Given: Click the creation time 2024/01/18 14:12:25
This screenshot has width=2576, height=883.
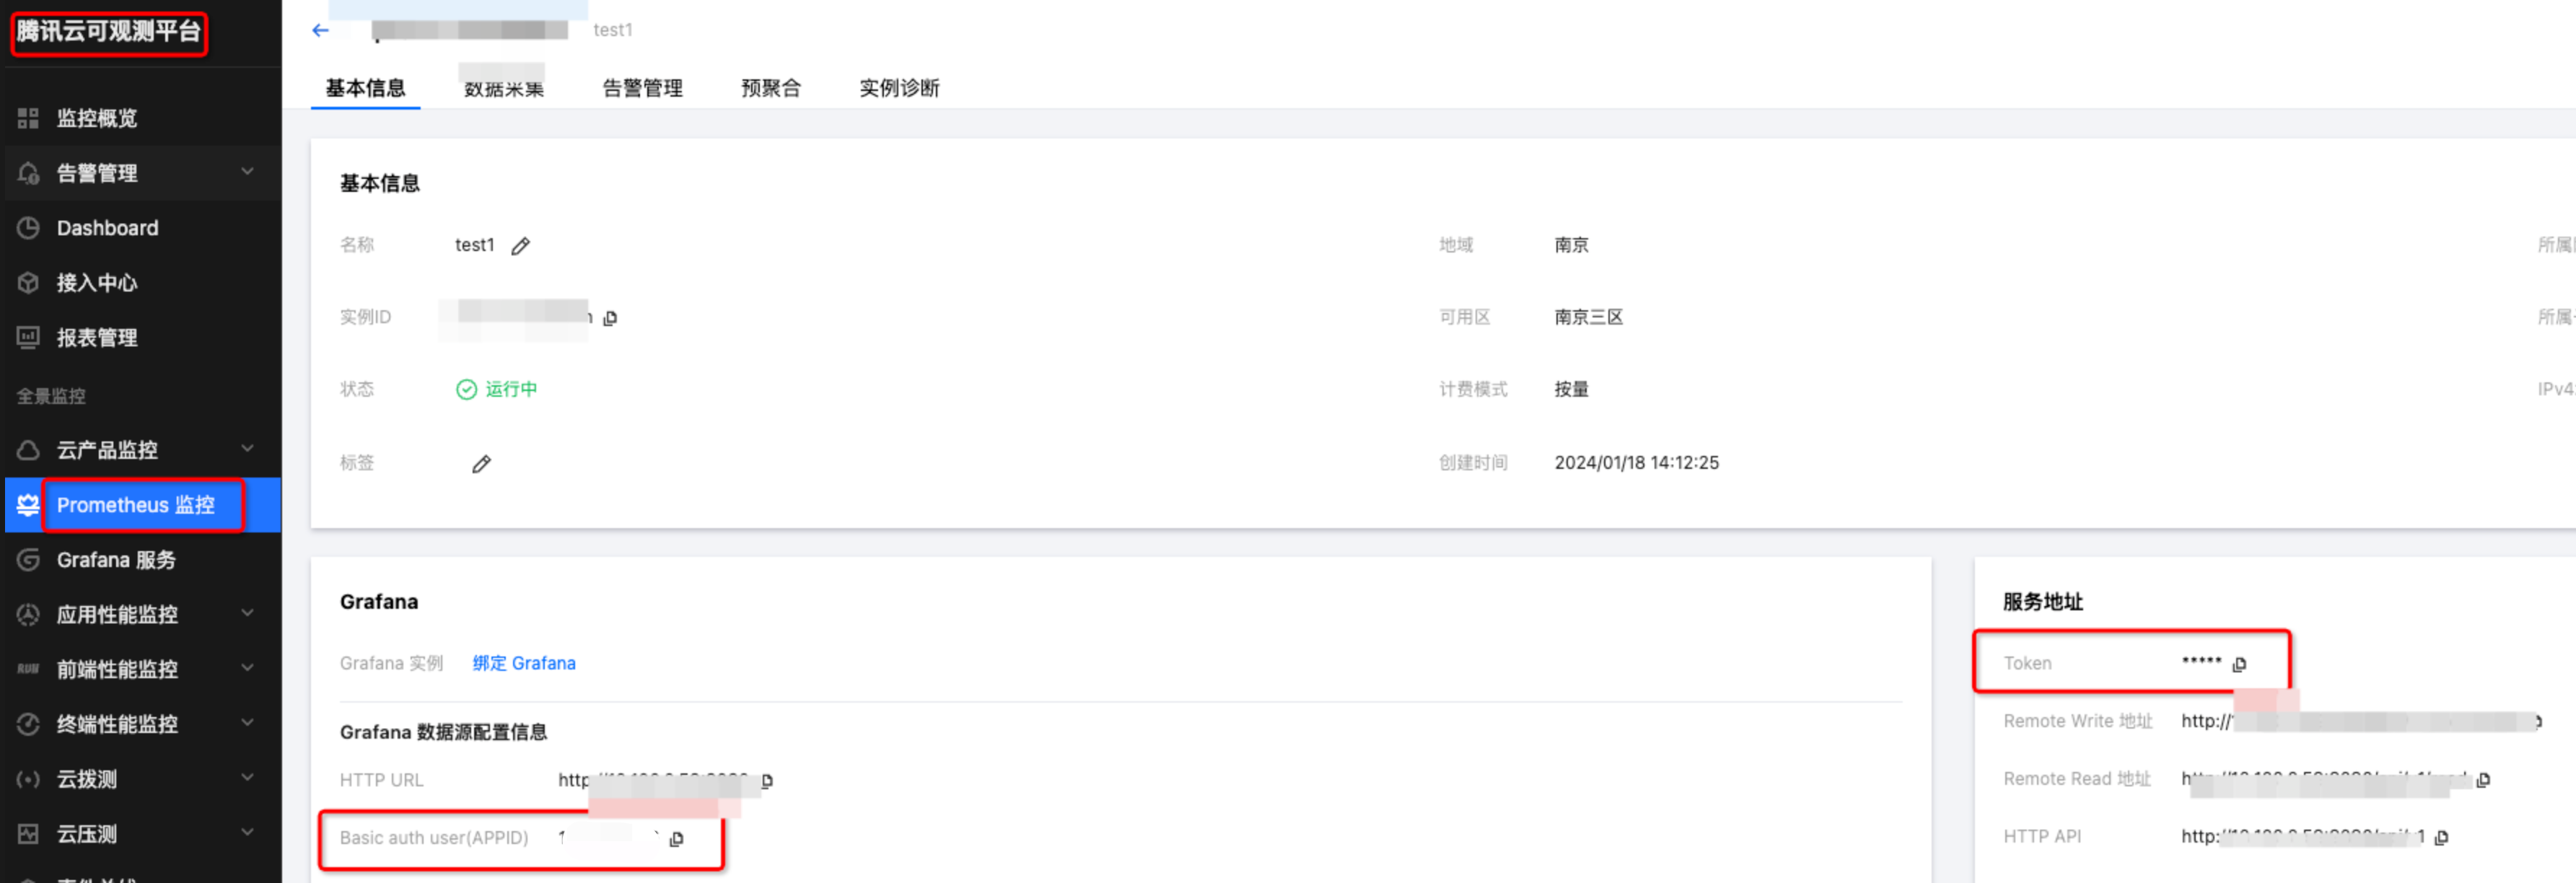Looking at the screenshot, I should (1636, 463).
